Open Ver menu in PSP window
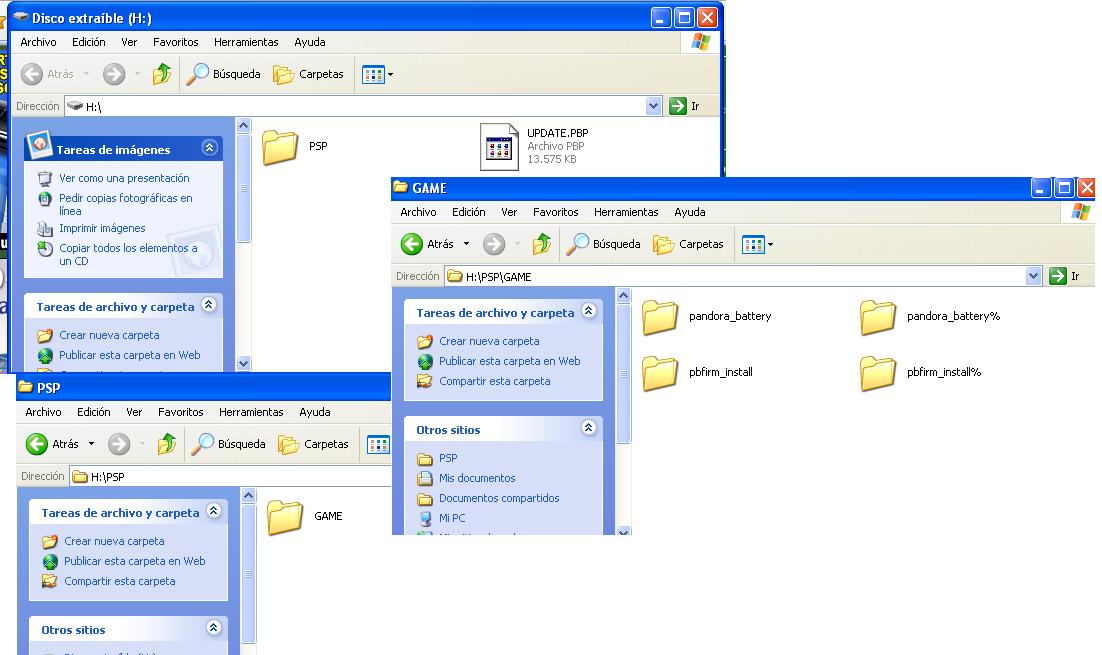Viewport: 1102px width, 655px height. (x=134, y=413)
